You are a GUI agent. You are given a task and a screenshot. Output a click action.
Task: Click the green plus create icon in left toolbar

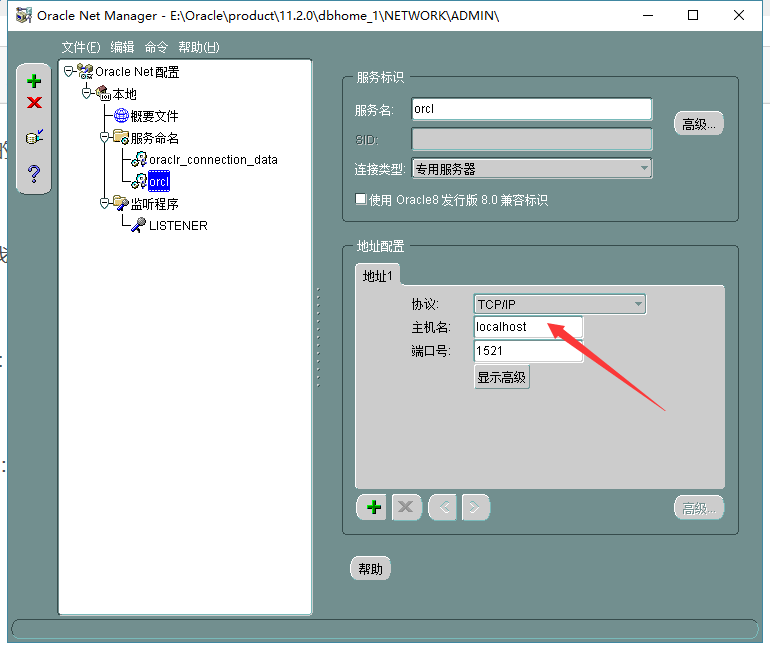(34, 81)
